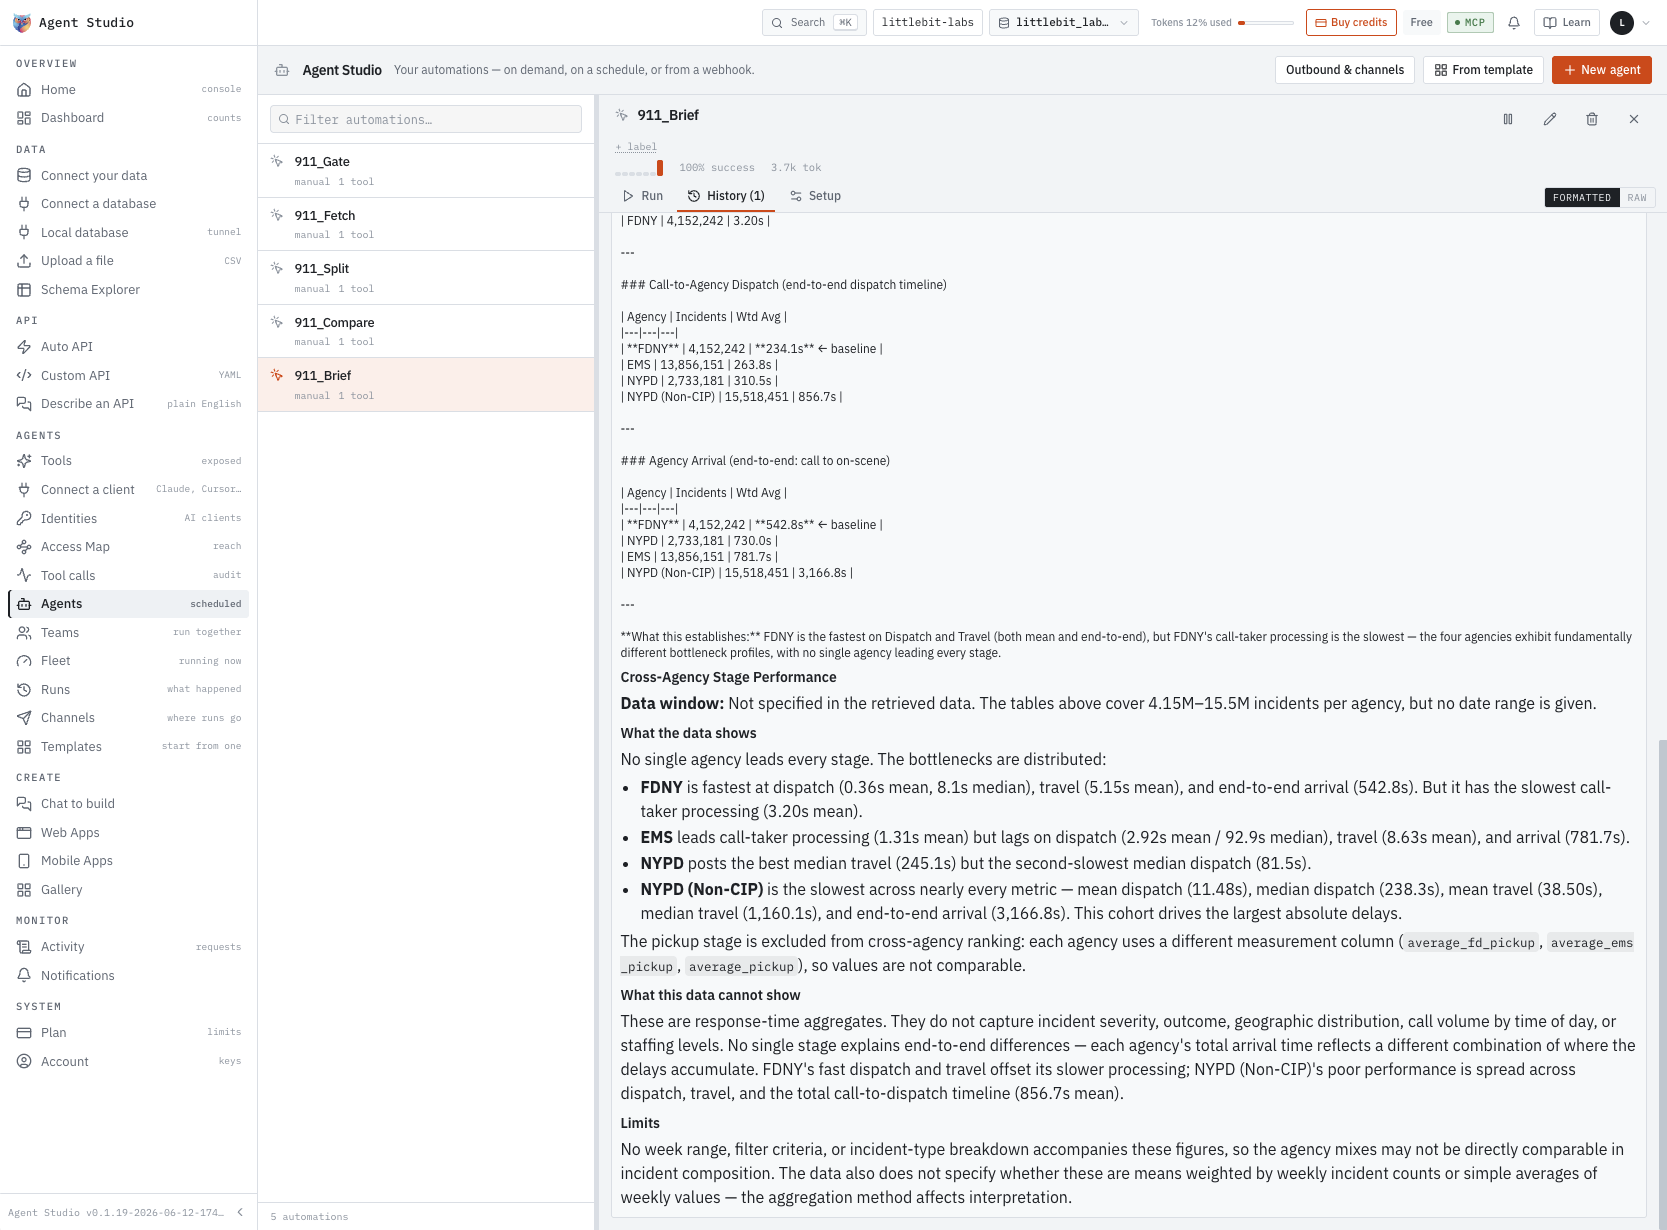Viewport: 1667px width, 1230px height.
Task: Open Fleet running now page
Action: [128, 661]
